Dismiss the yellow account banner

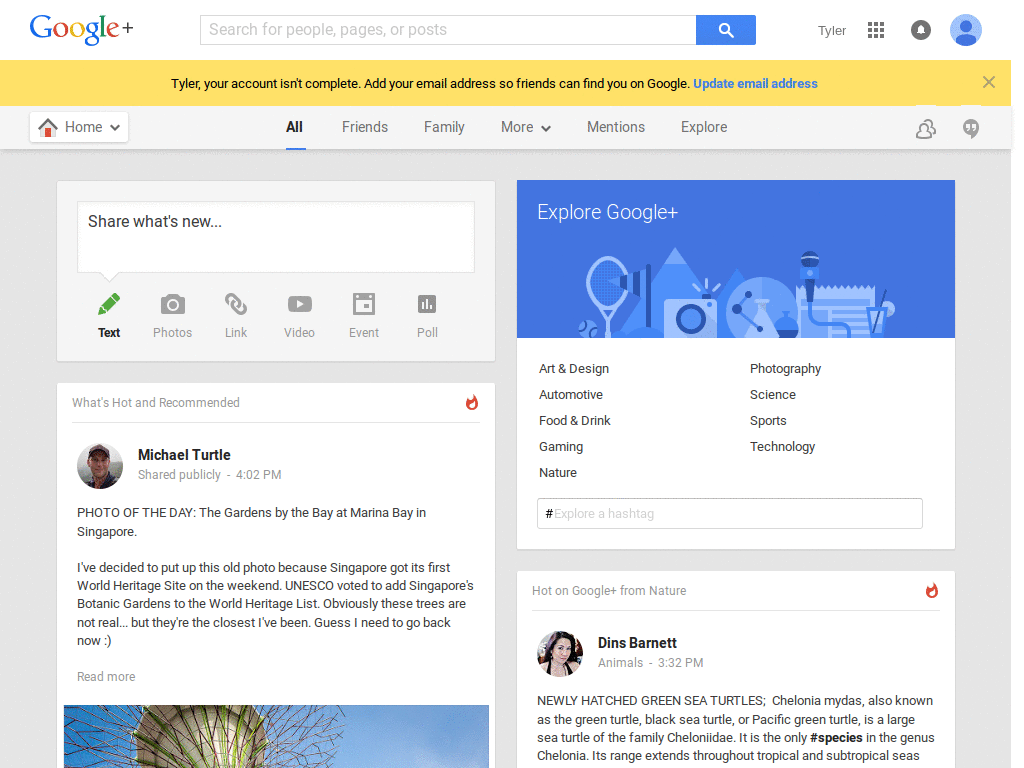coord(989,82)
